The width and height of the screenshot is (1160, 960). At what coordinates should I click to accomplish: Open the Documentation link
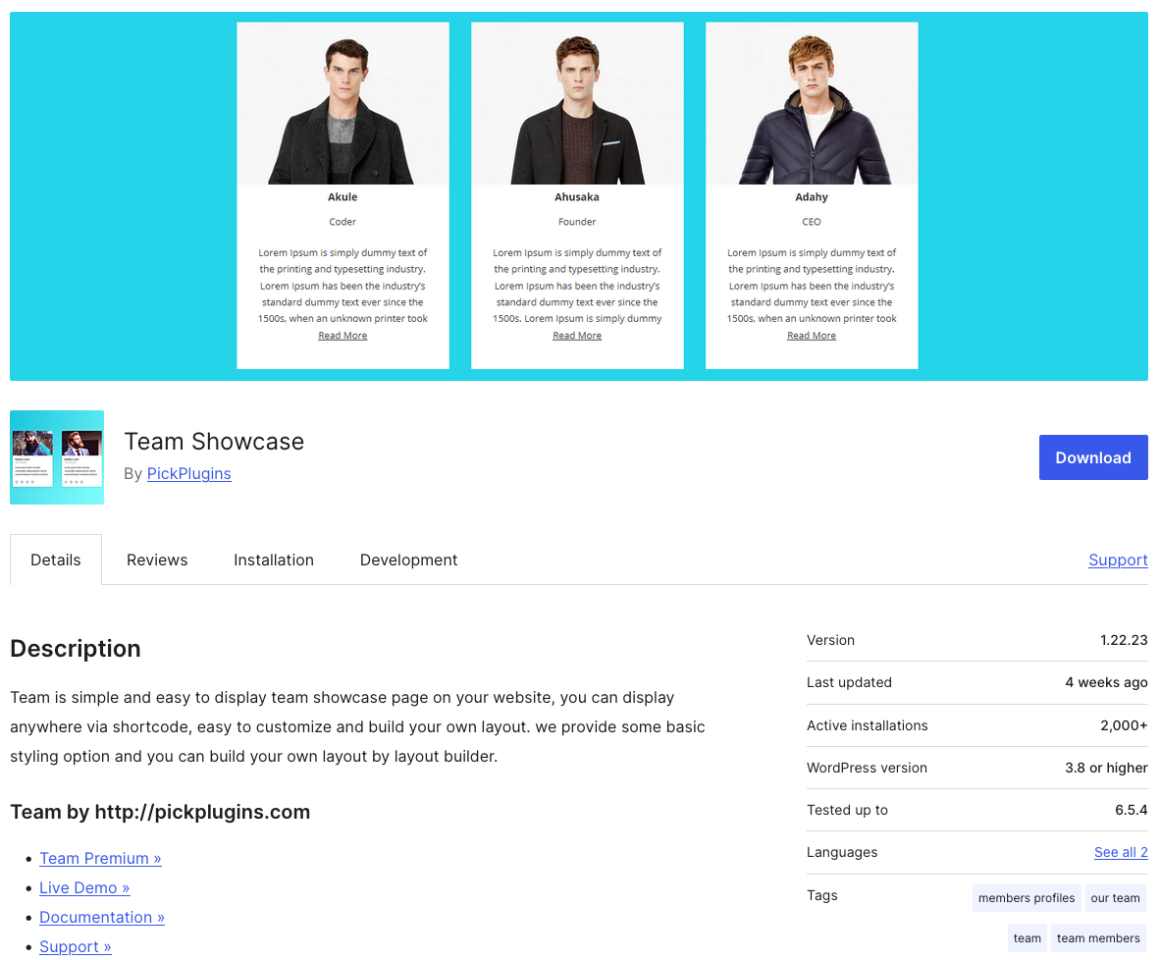click(x=101, y=917)
